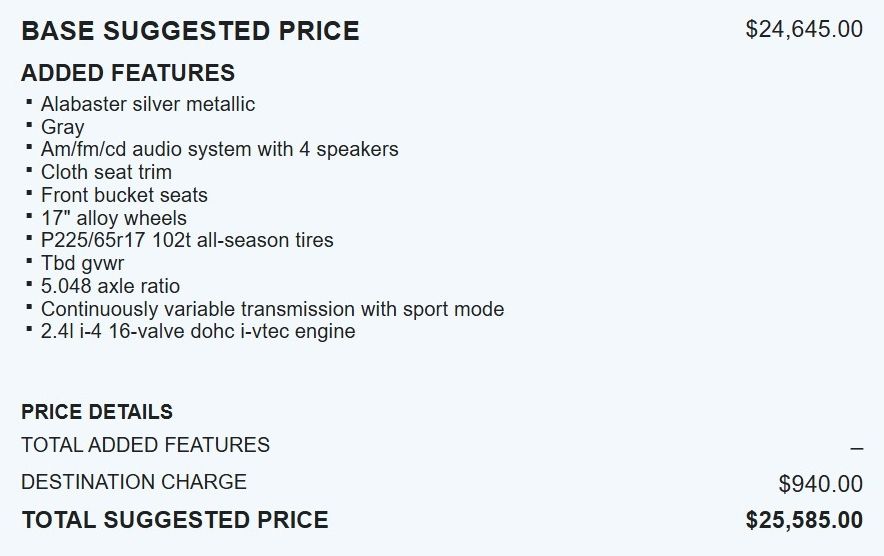Select the $24,645.00 base price amount
Viewport: 884px width, 556px height.
tap(804, 29)
